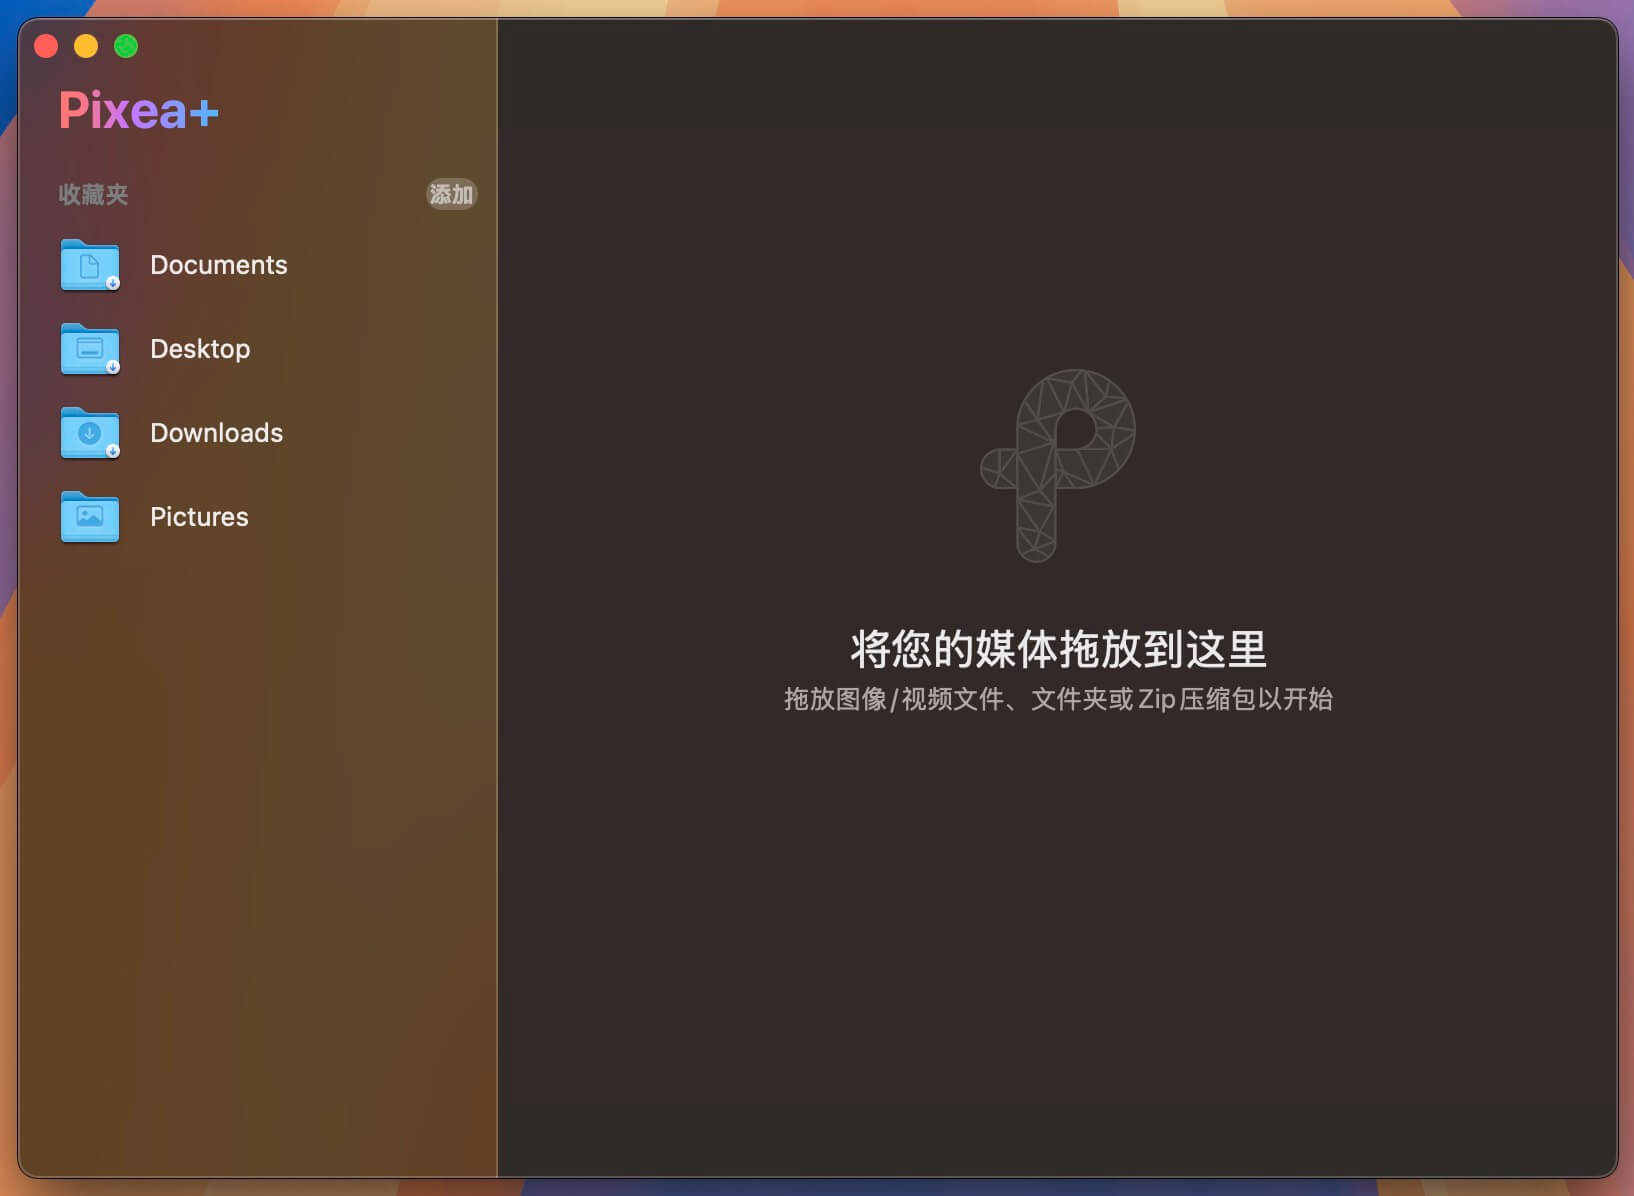Viewport: 1634px width, 1196px height.
Task: Click the Pixea+ logo
Action: (x=138, y=110)
